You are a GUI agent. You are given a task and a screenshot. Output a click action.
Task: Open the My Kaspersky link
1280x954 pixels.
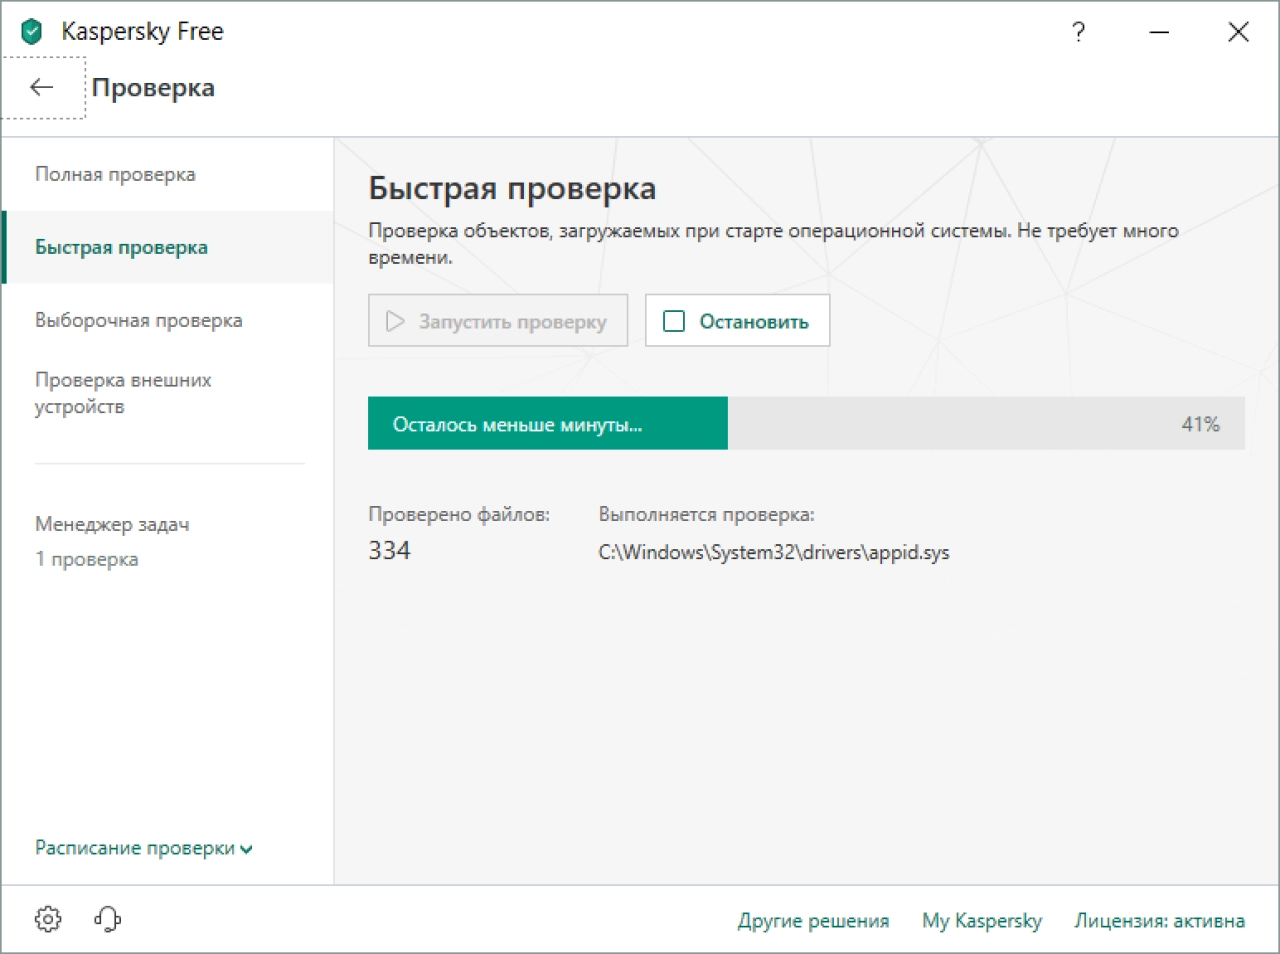(982, 921)
